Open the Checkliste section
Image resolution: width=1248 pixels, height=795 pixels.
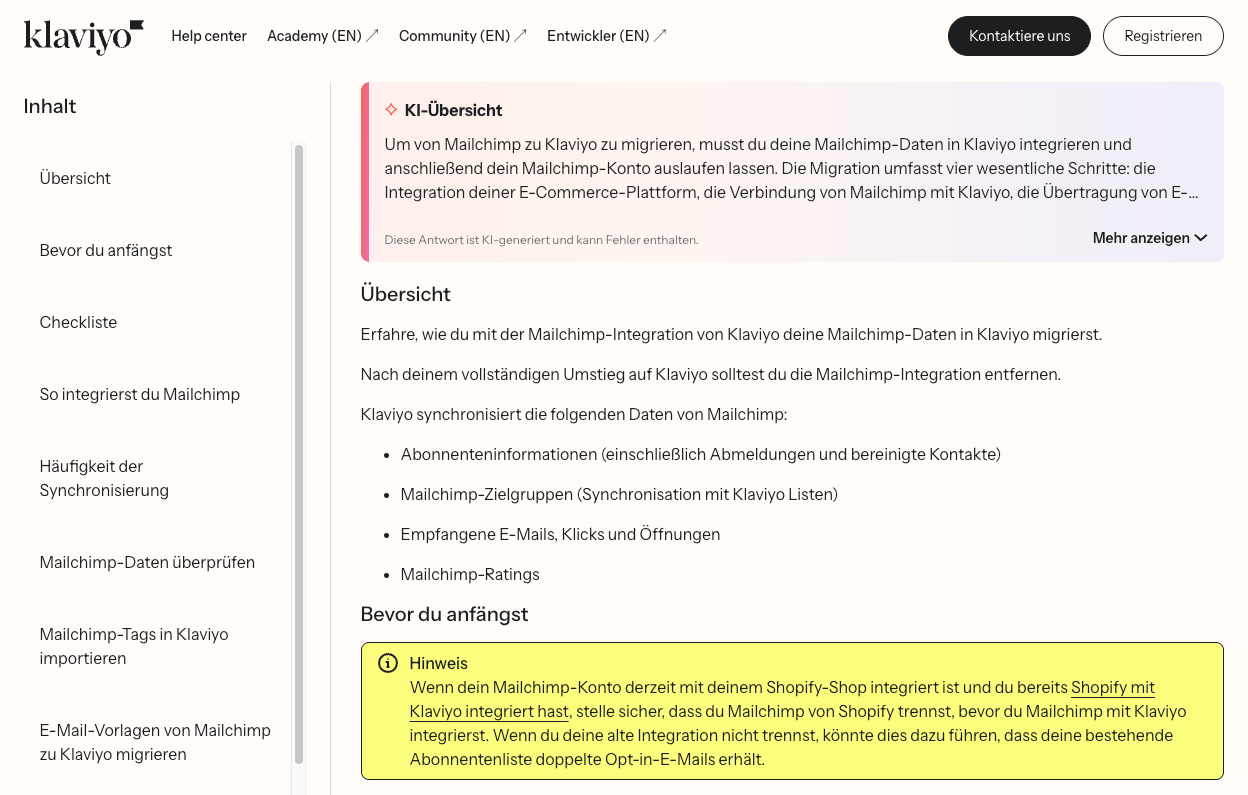(x=78, y=322)
